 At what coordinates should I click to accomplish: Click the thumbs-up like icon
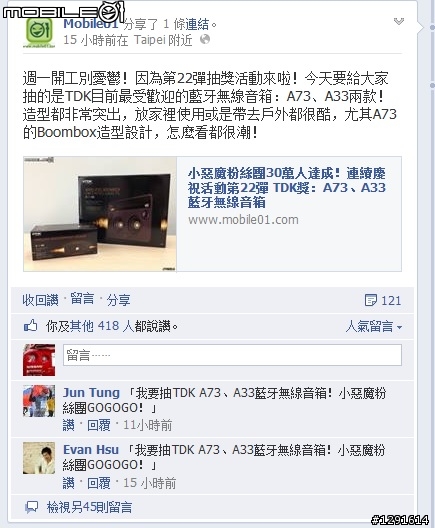click(x=31, y=326)
